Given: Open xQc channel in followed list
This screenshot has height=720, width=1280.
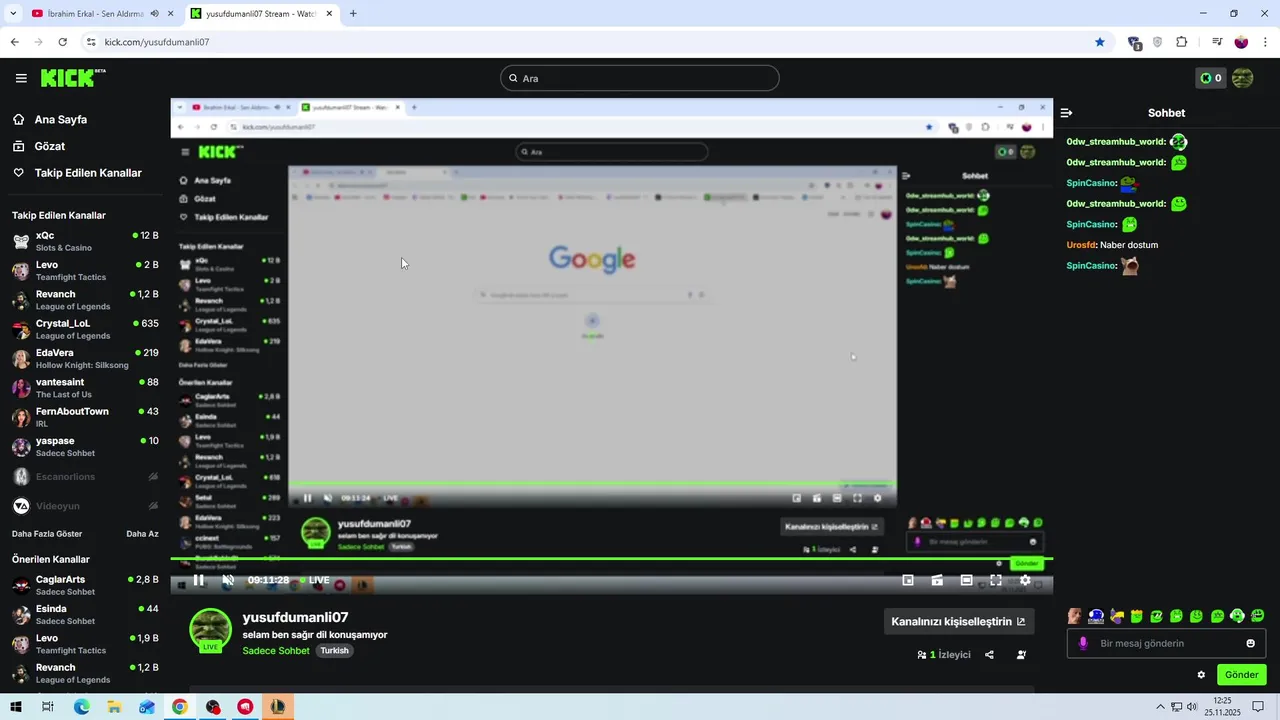Looking at the screenshot, I should pyautogui.click(x=85, y=241).
